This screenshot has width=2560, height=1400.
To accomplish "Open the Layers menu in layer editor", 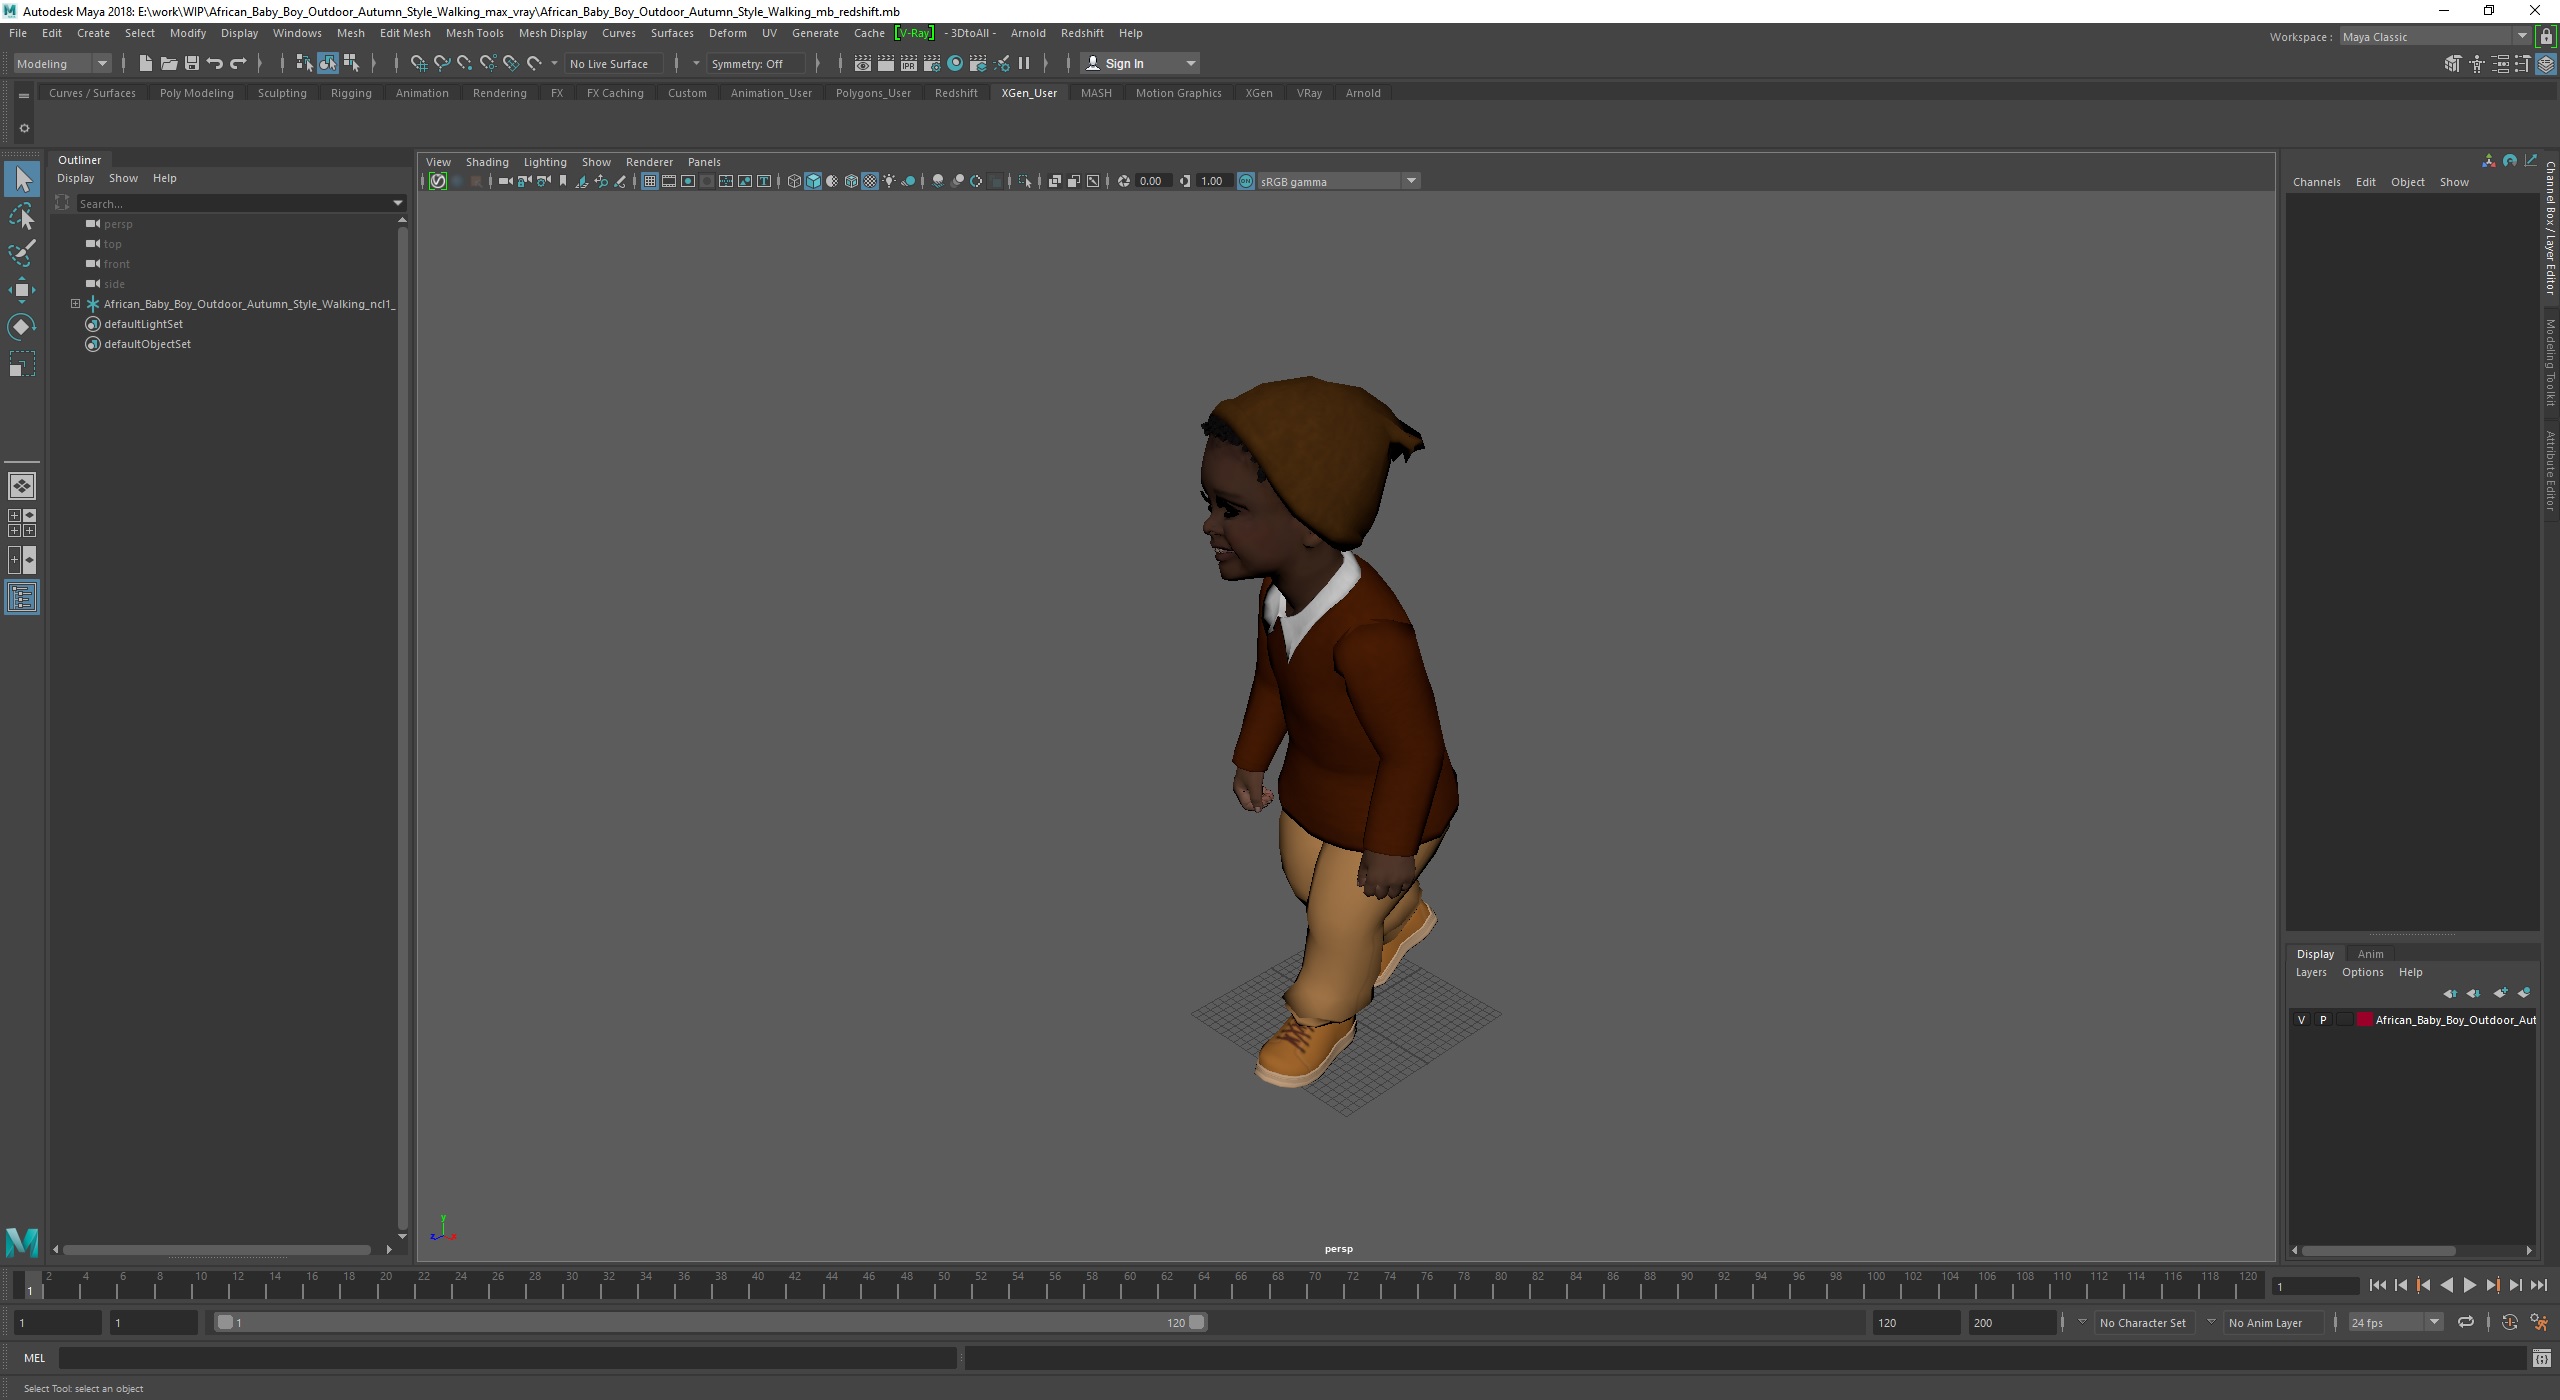I will tap(2310, 972).
